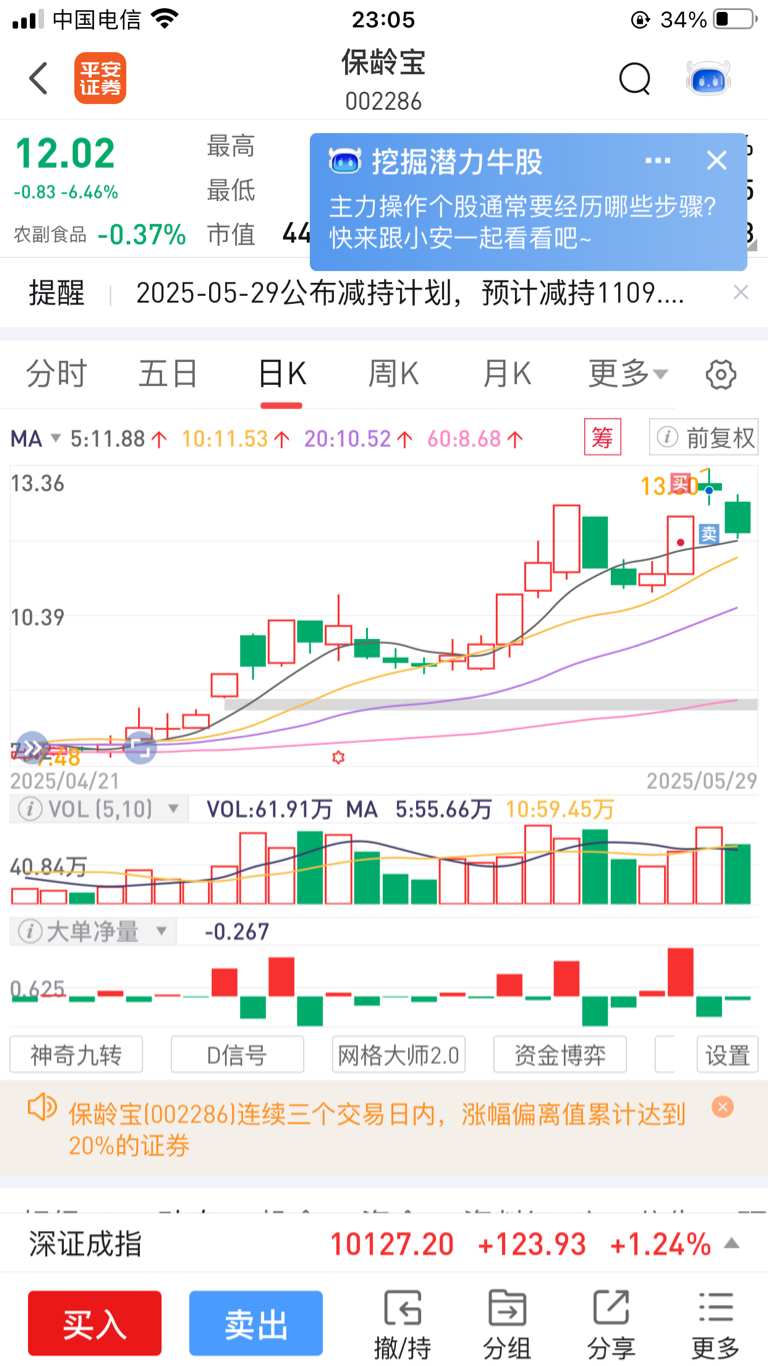Open the robot assistant icon

[708, 78]
